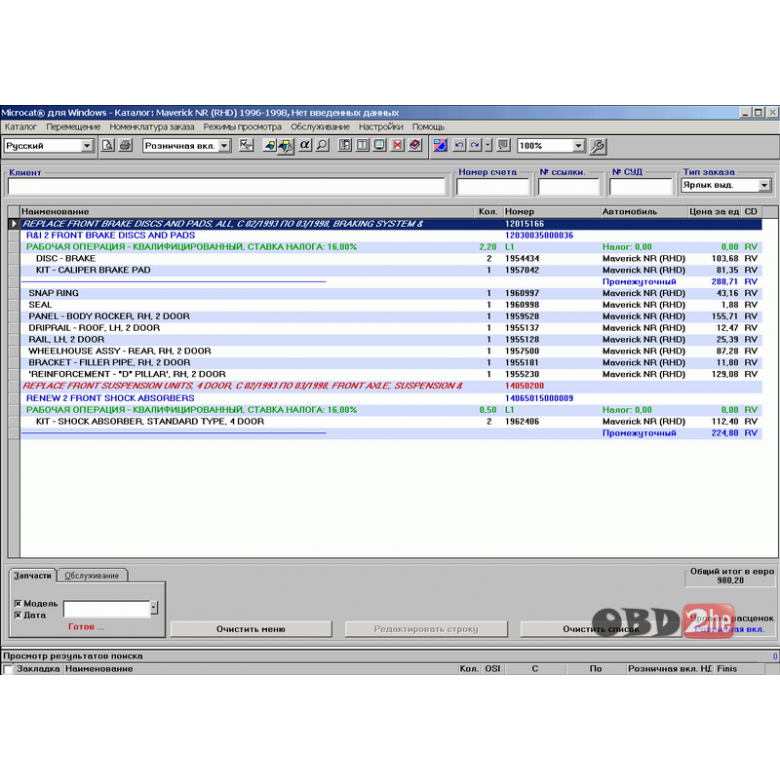This screenshot has width=780, height=780.
Task: Click the print preview icon in the toolbar
Action: [107, 145]
